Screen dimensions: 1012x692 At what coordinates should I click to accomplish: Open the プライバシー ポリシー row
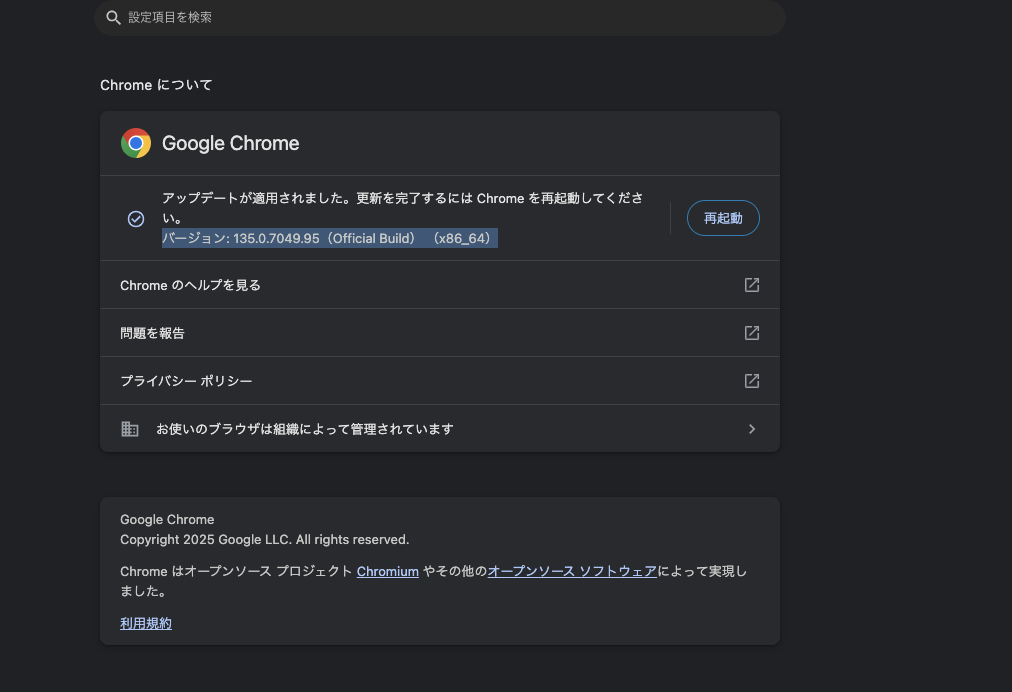point(440,380)
